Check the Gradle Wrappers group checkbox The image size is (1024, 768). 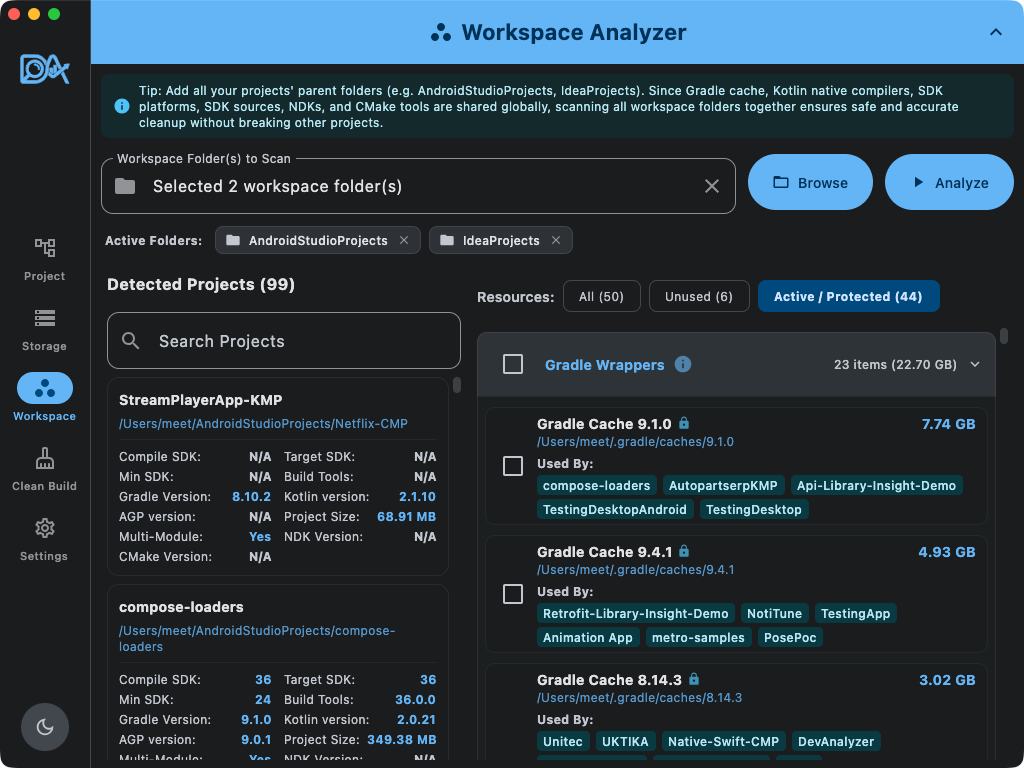[513, 364]
